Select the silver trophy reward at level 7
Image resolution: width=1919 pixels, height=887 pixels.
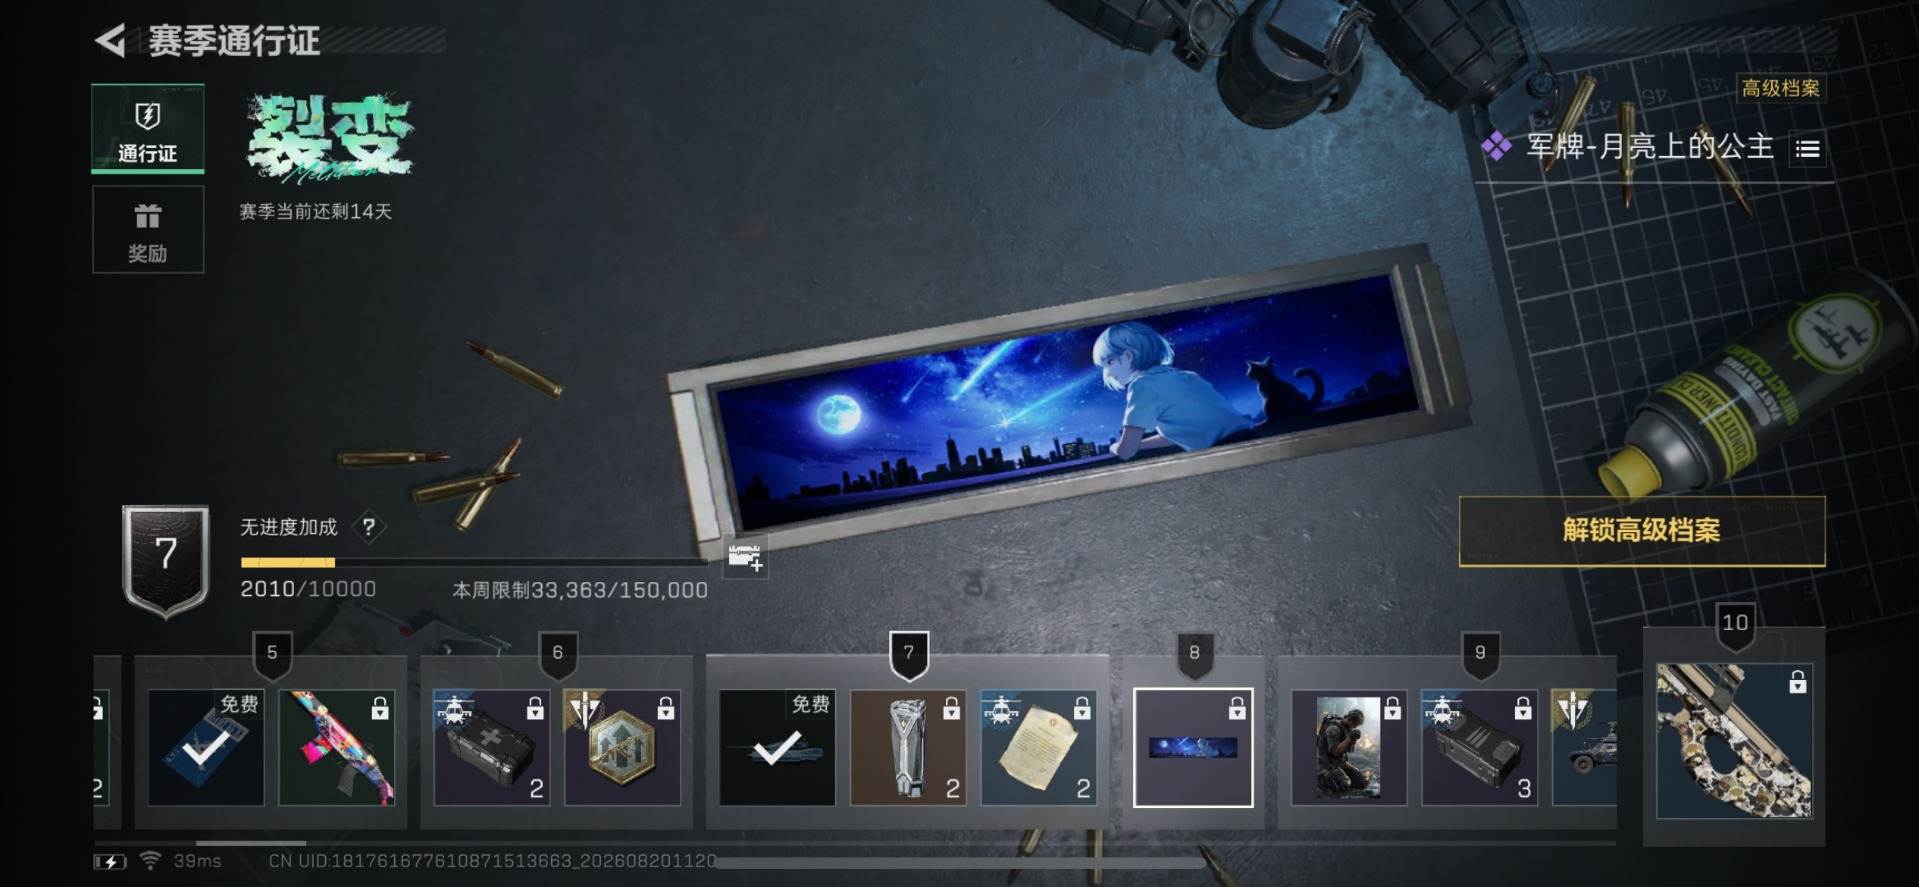coord(908,747)
